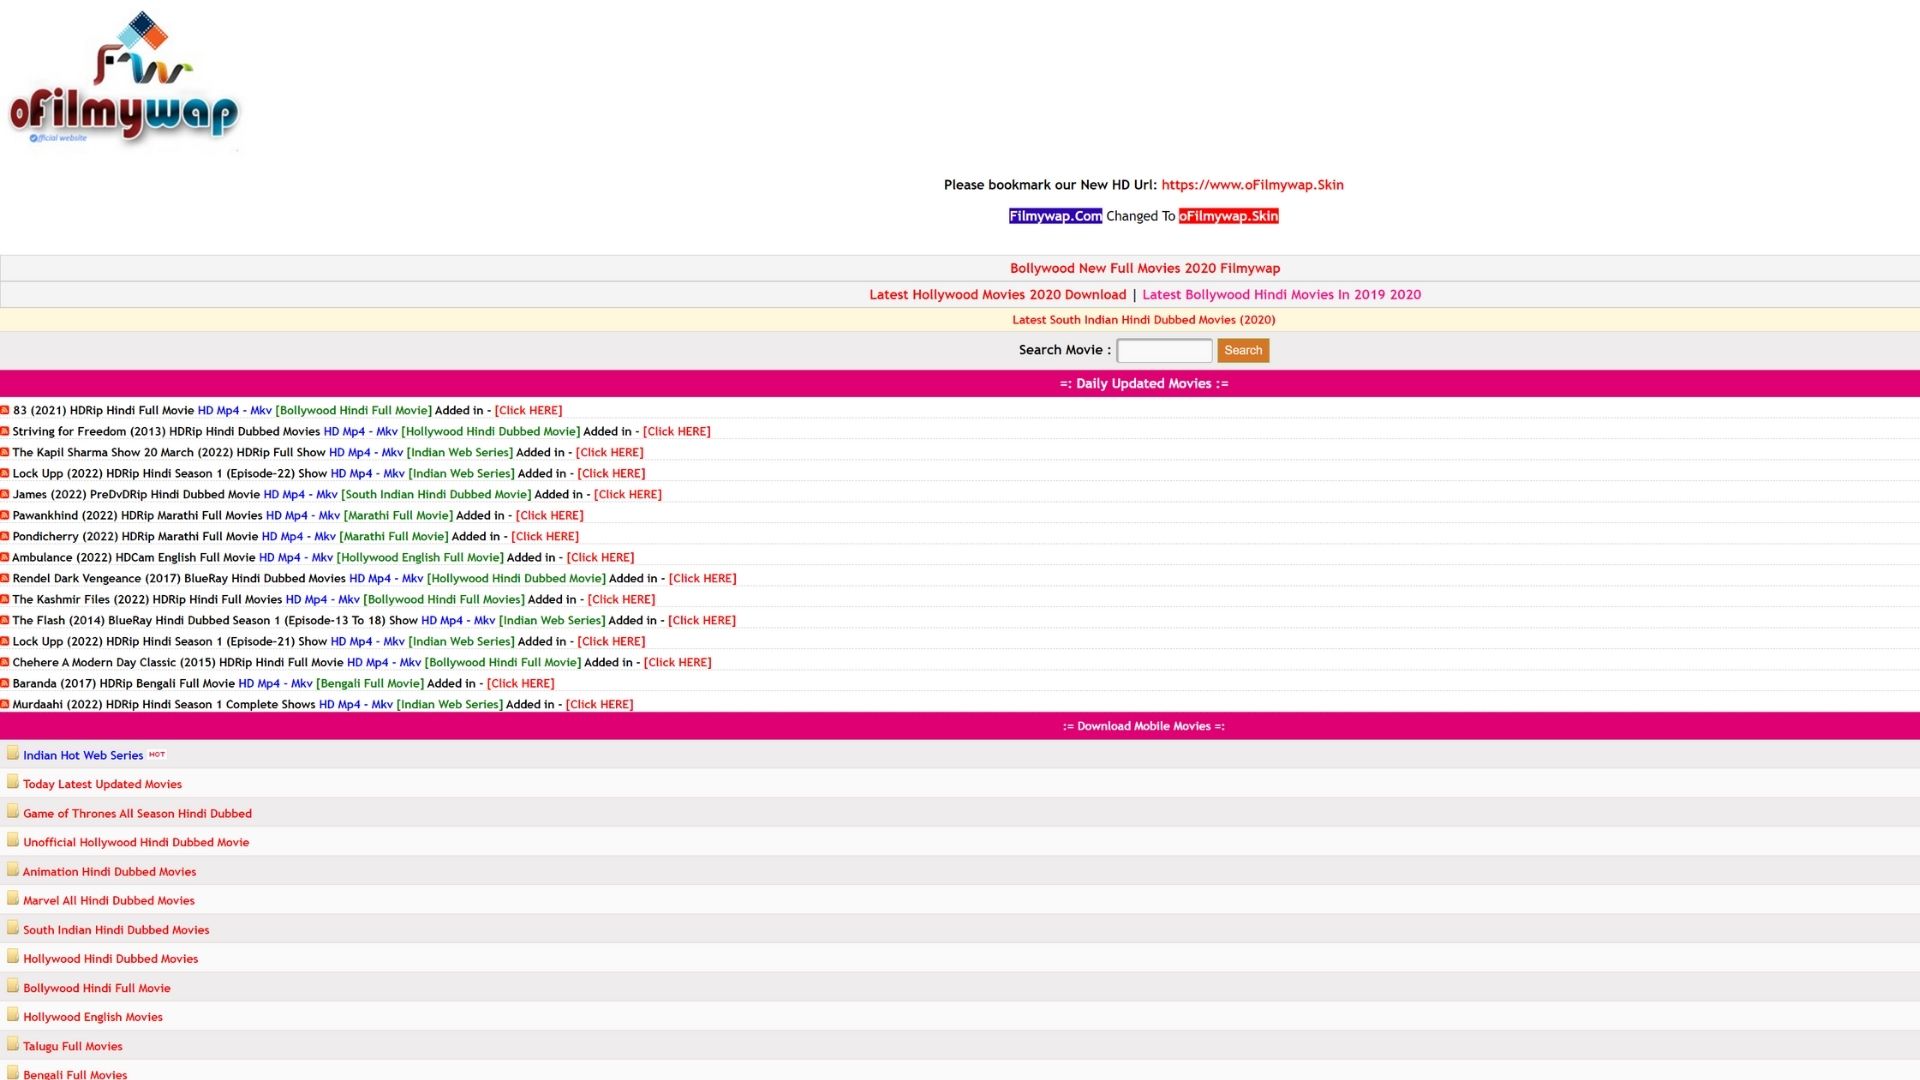
Task: Click [Click HERE] for The Flash (2014)
Action: (701, 620)
